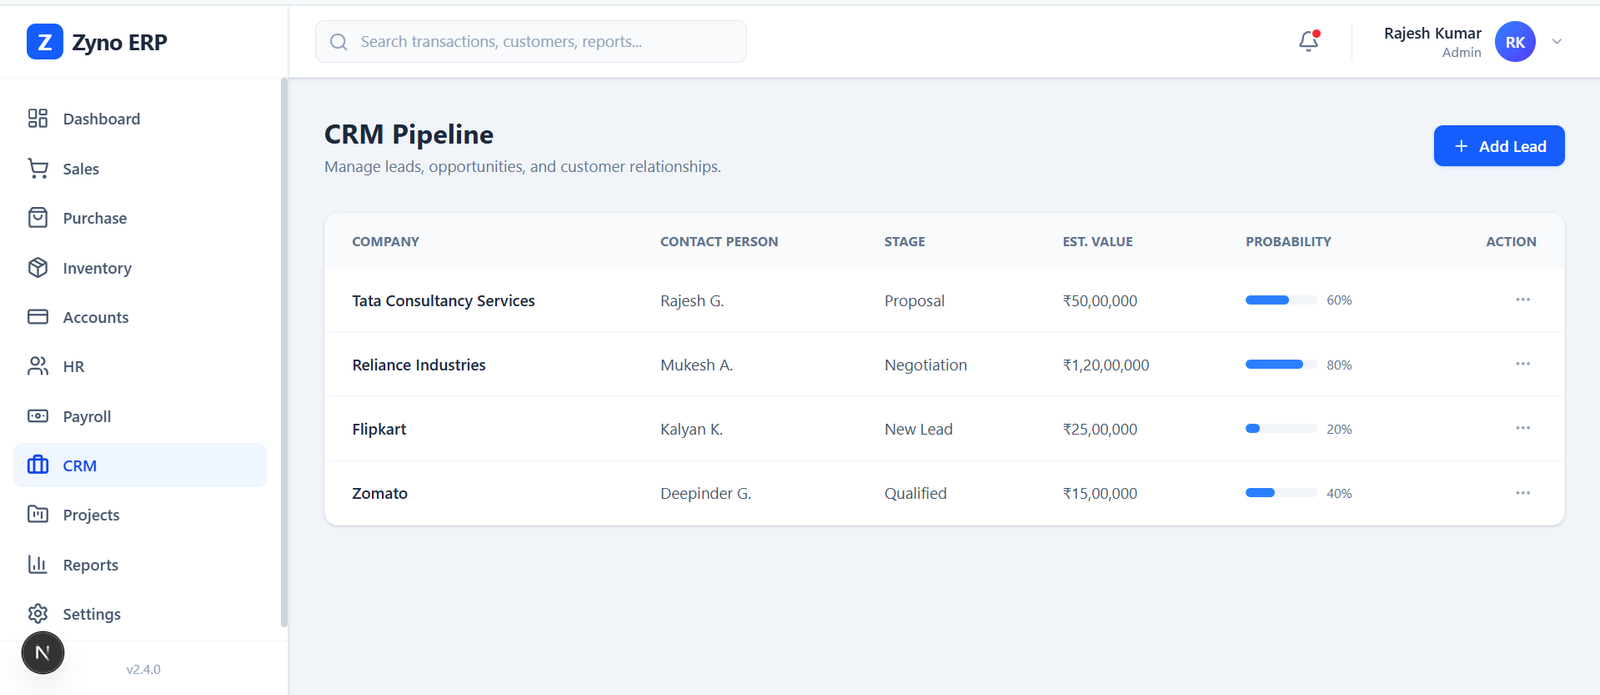Open notifications with the bell icon
Screen dimensions: 1600x695
tap(1308, 41)
